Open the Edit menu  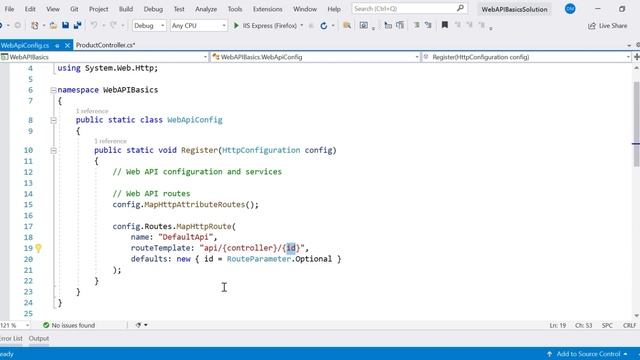(x=30, y=9)
